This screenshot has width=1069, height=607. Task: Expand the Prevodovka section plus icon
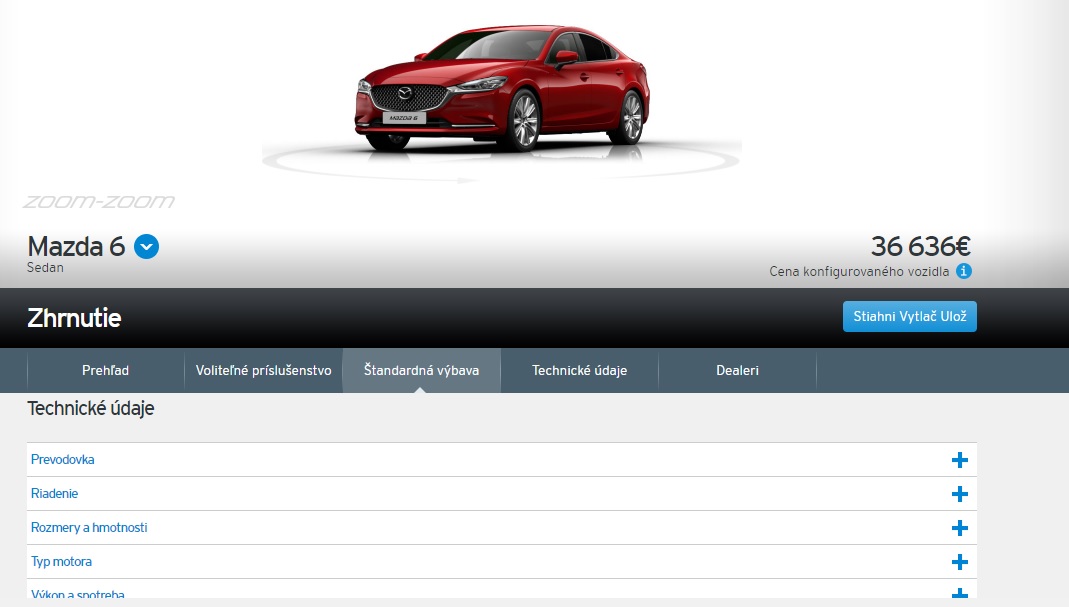pyautogui.click(x=960, y=460)
